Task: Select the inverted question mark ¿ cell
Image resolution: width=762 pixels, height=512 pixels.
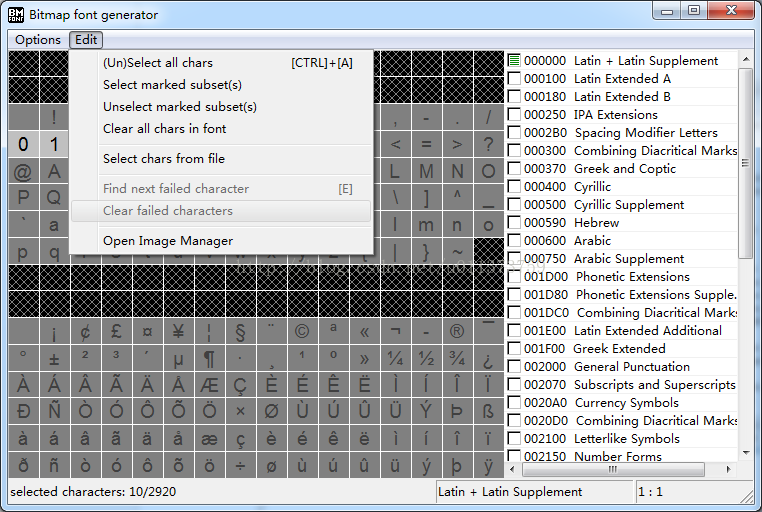Action: tap(488, 358)
